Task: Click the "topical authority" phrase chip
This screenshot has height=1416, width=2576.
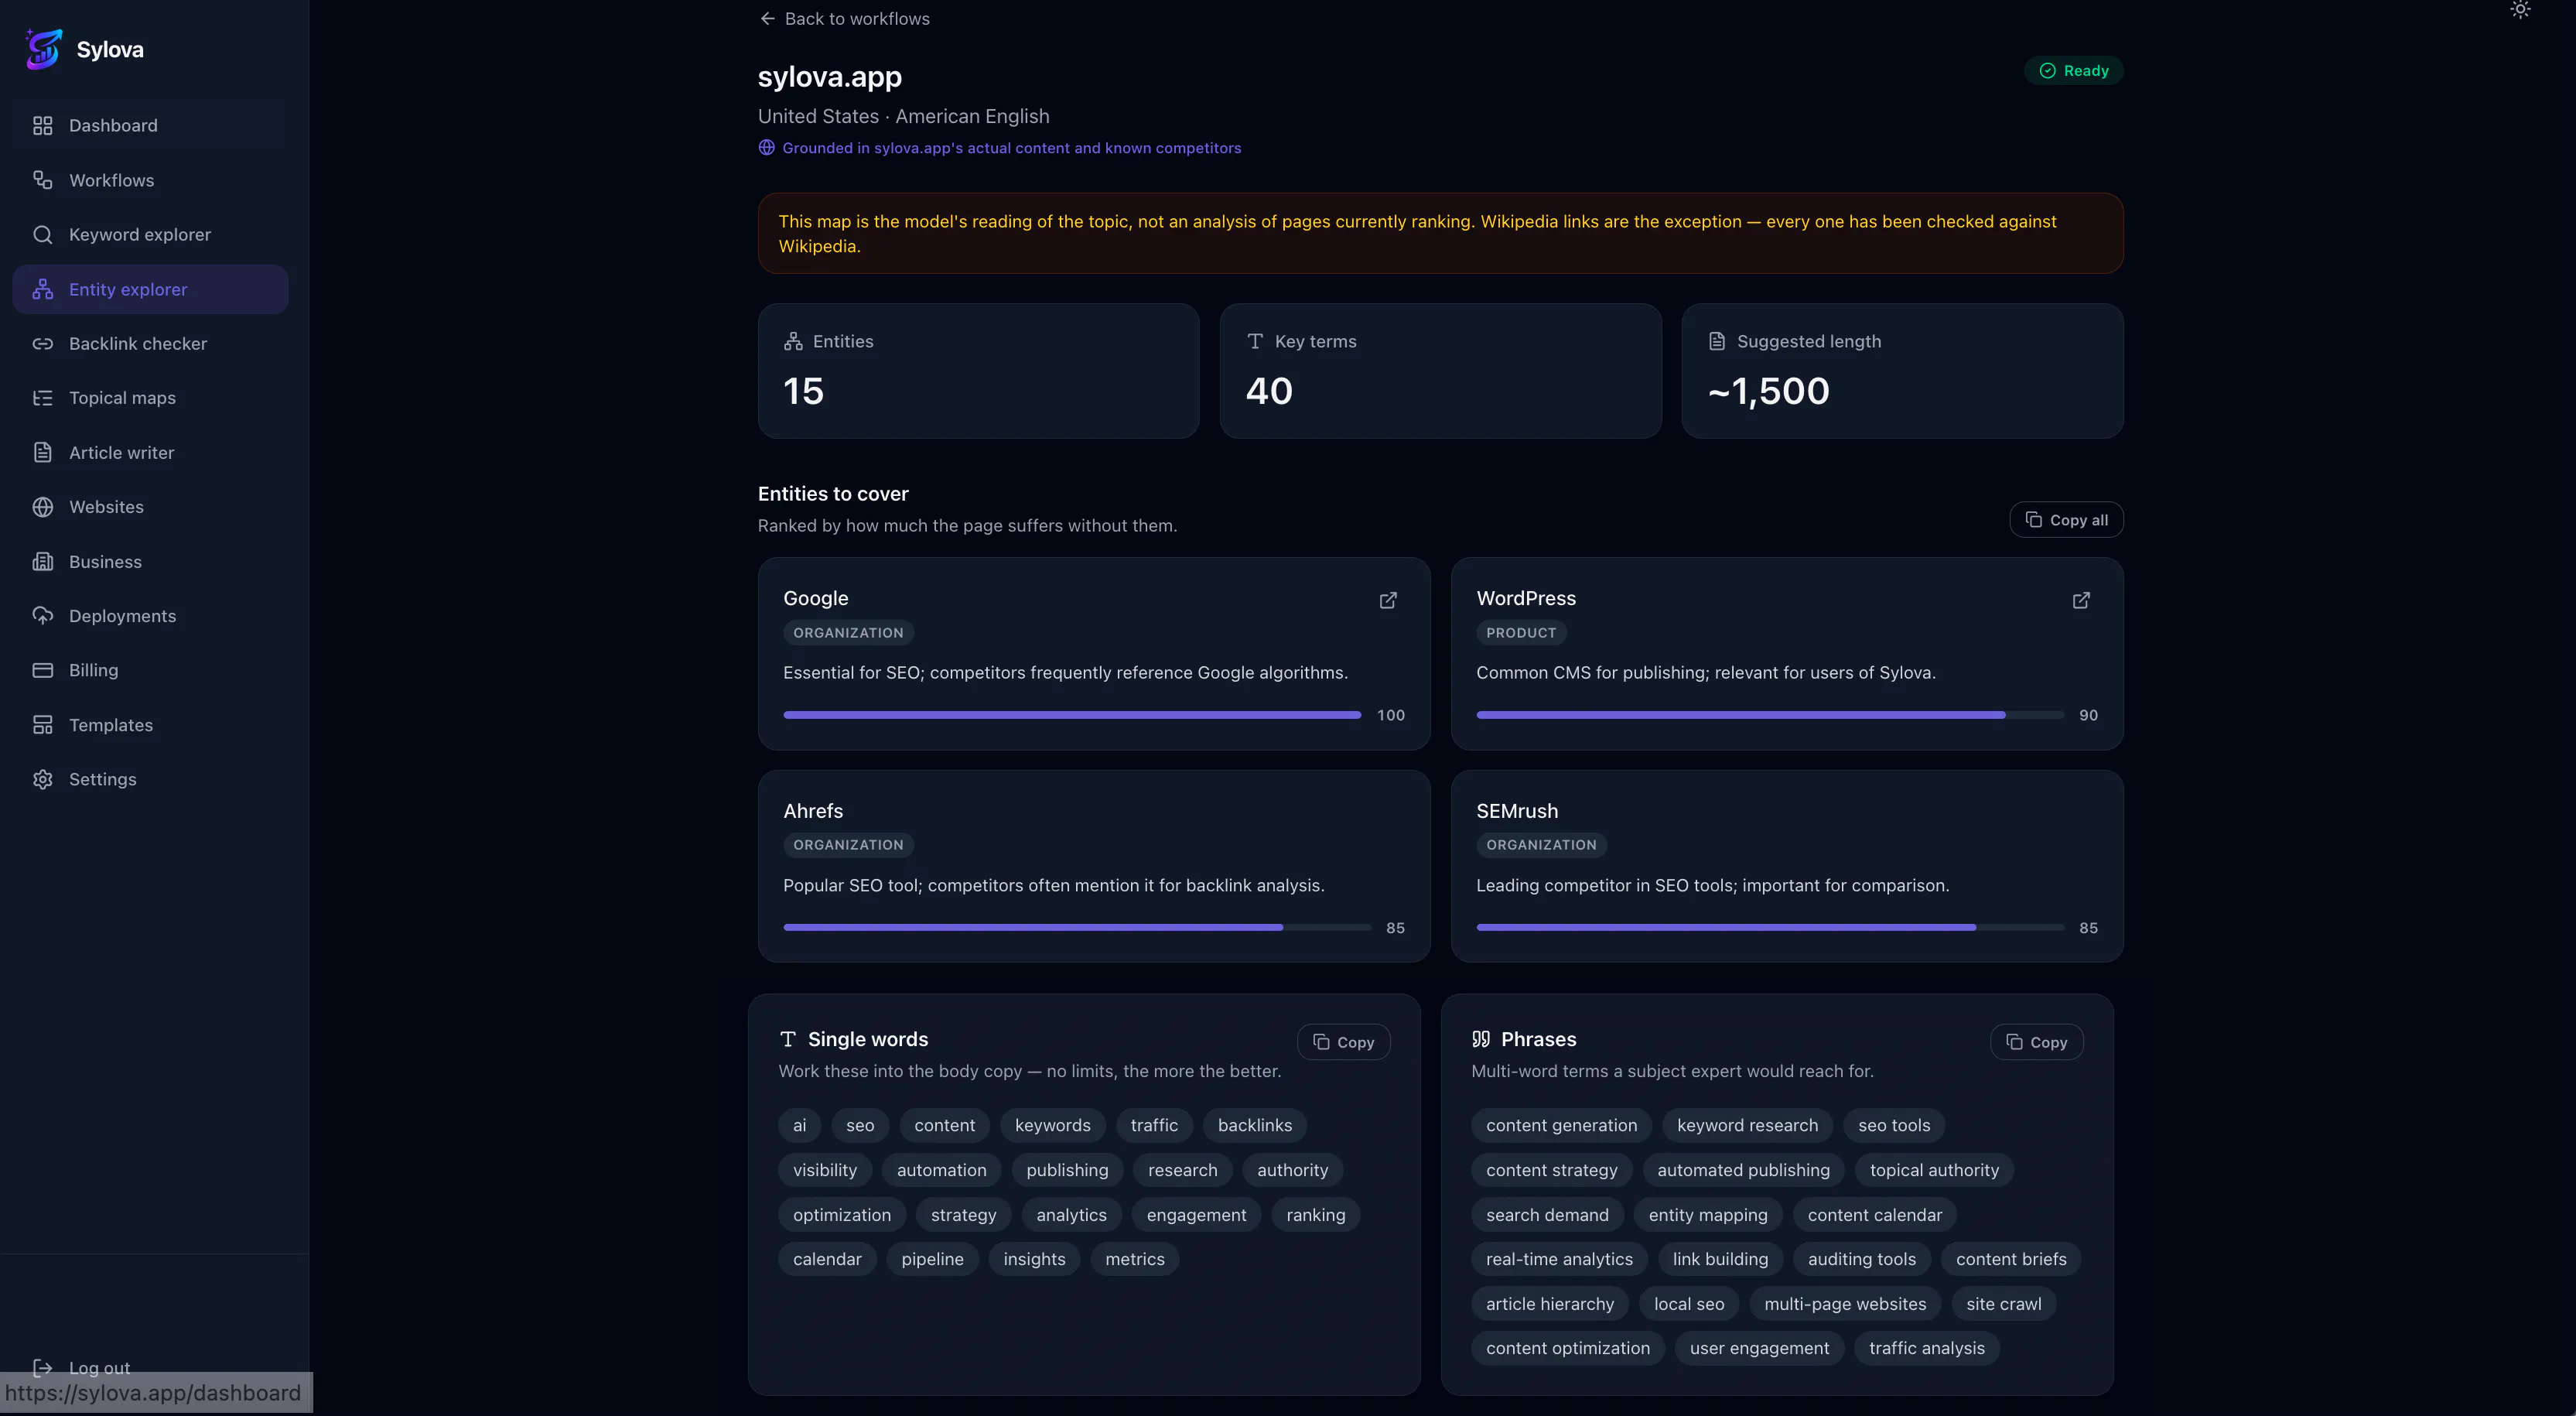Action: (x=1934, y=1170)
